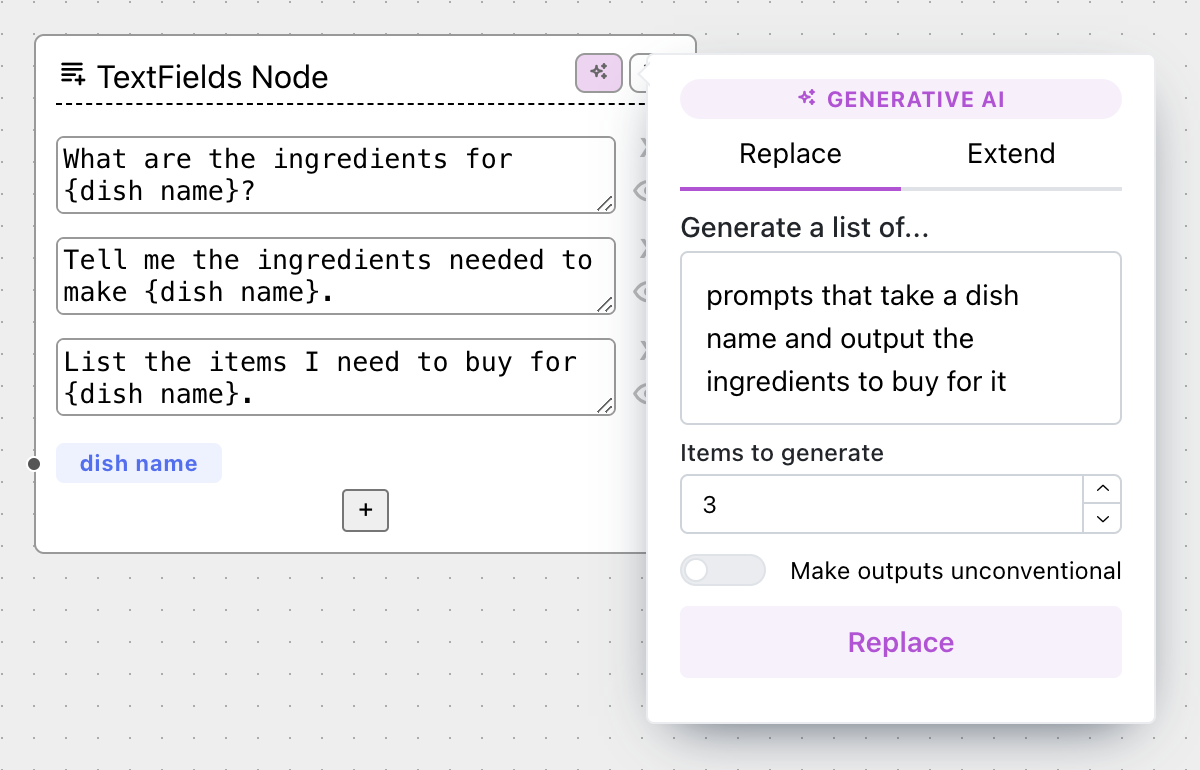Image resolution: width=1200 pixels, height=770 pixels.
Task: Enable Make outputs unconventional switch
Action: click(723, 570)
